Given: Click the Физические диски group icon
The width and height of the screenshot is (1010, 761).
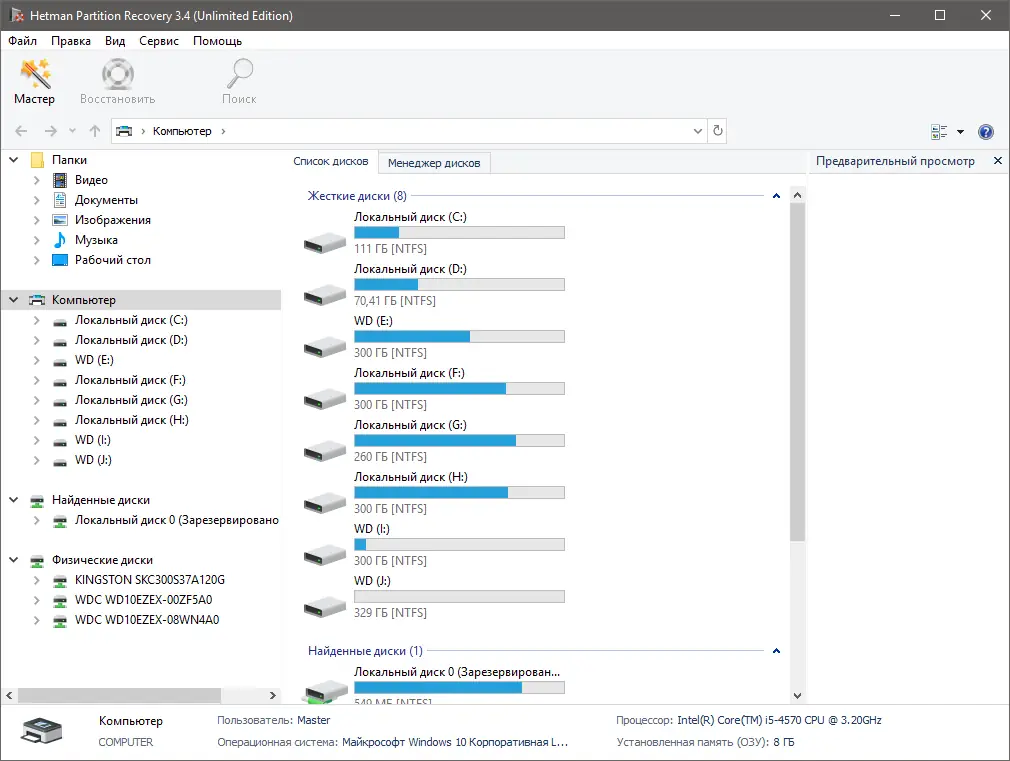Looking at the screenshot, I should coord(37,561).
